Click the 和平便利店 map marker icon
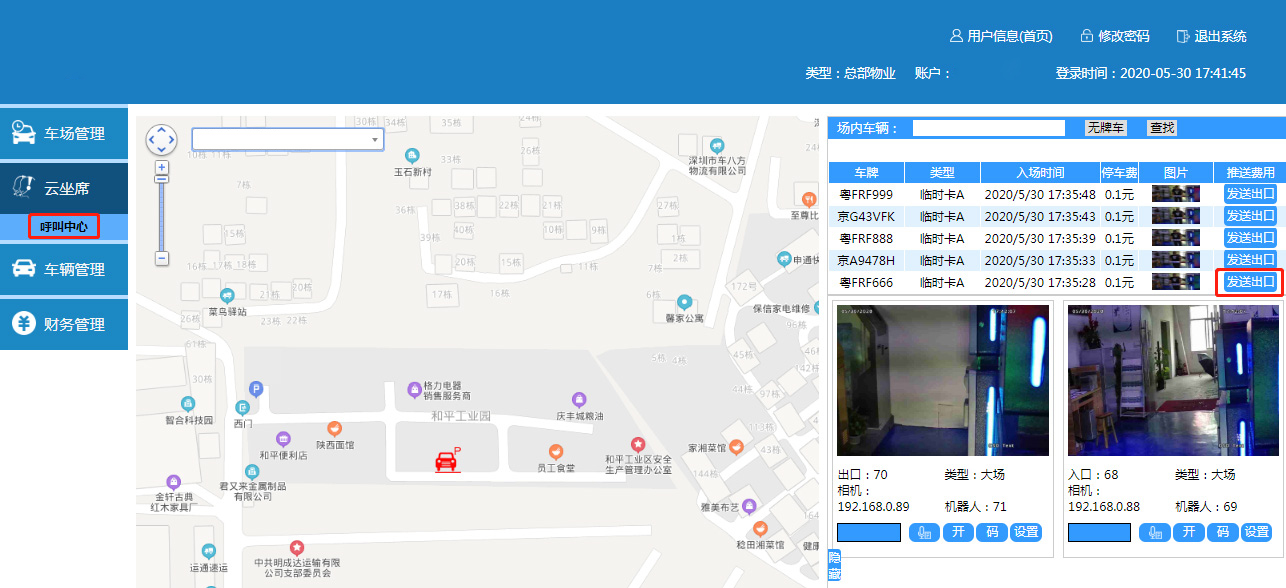The width and height of the screenshot is (1286, 588). pos(283,439)
